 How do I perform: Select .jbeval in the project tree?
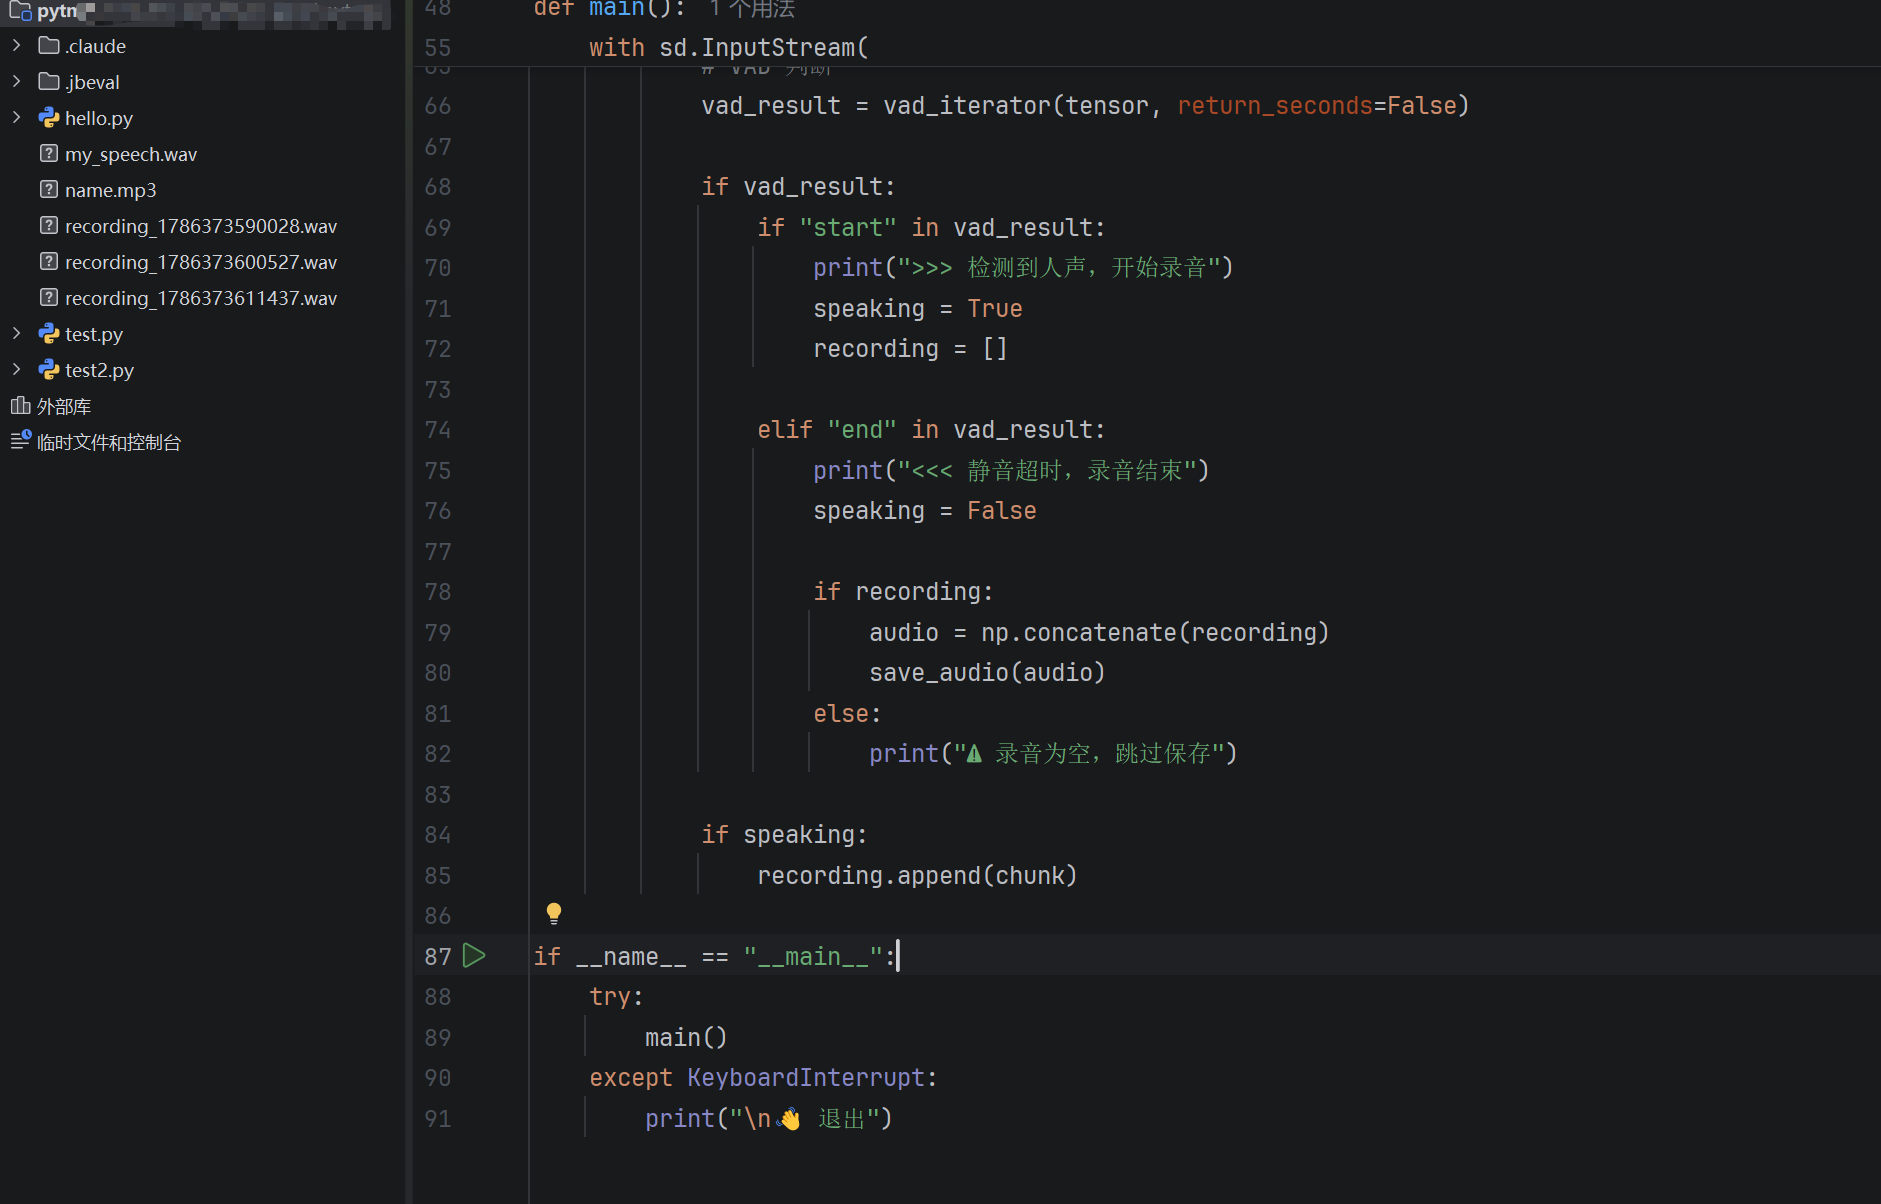92,82
